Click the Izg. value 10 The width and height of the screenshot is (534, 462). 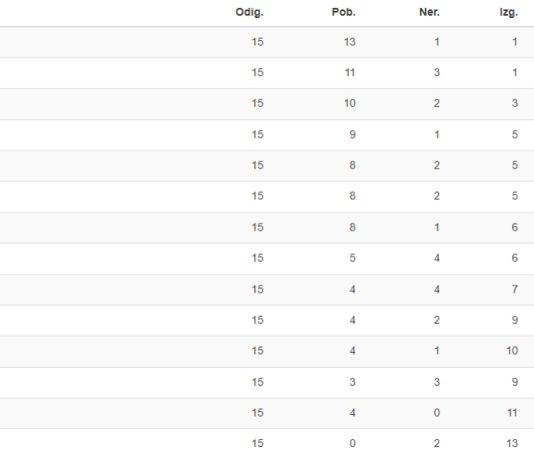tap(512, 351)
